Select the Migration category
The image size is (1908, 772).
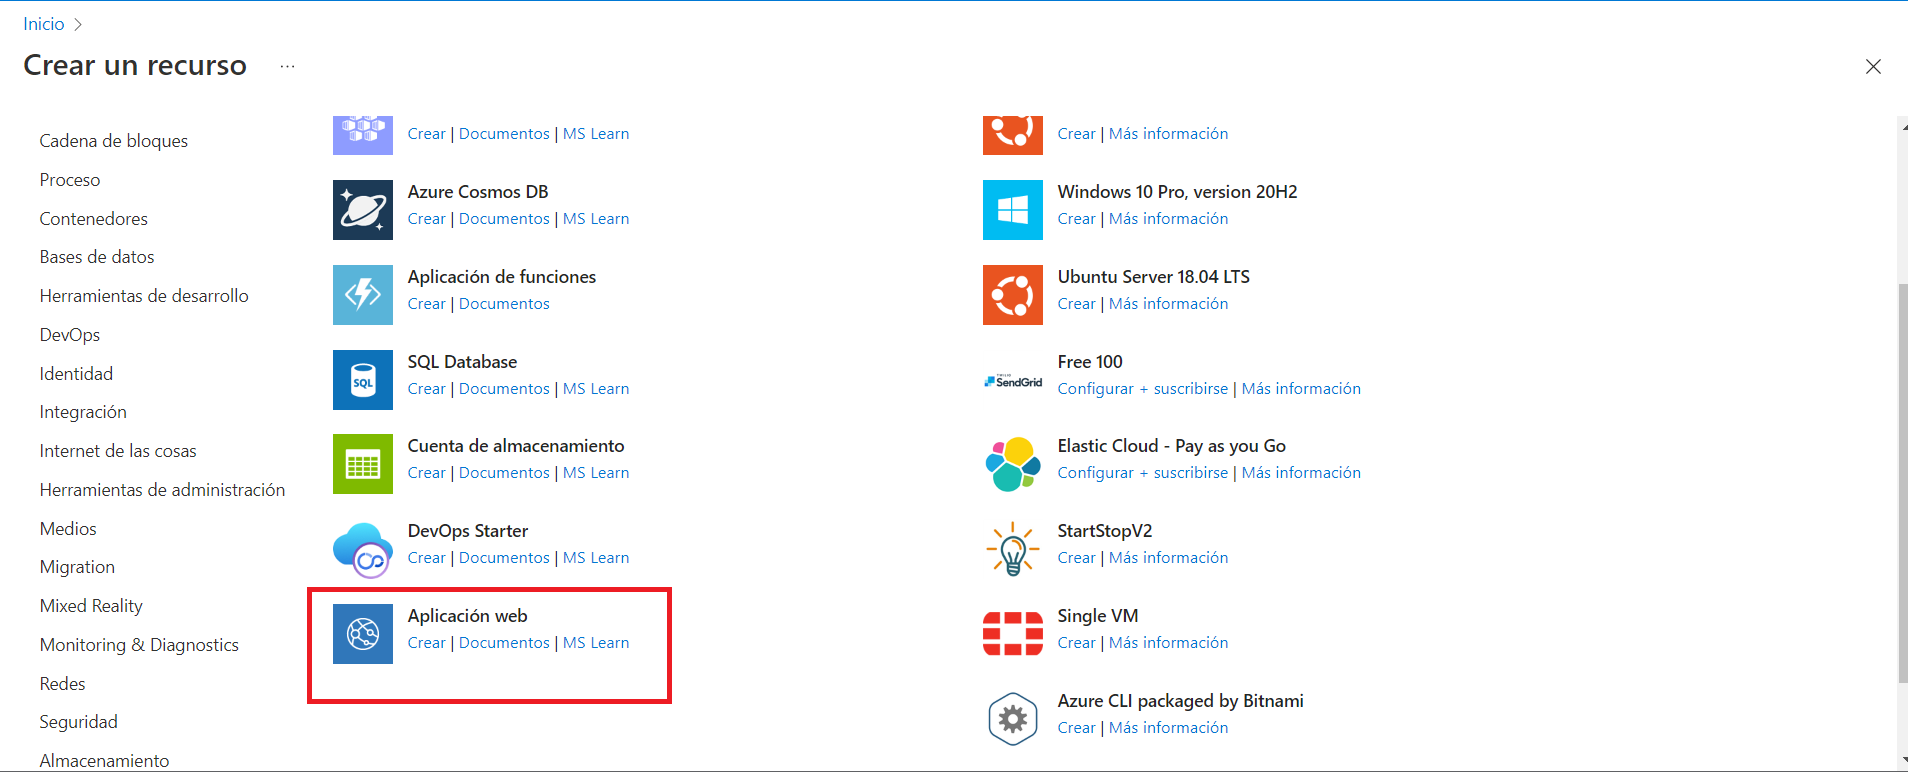[x=77, y=567]
